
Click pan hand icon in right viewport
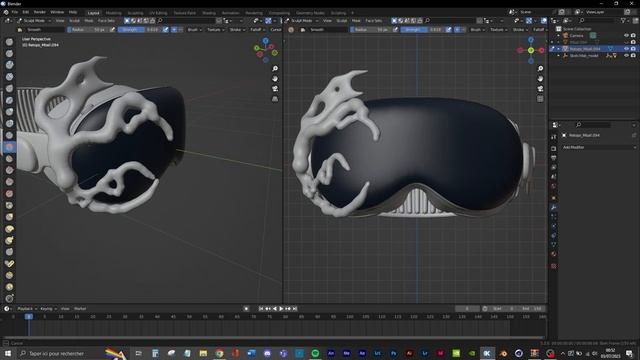tap(540, 78)
